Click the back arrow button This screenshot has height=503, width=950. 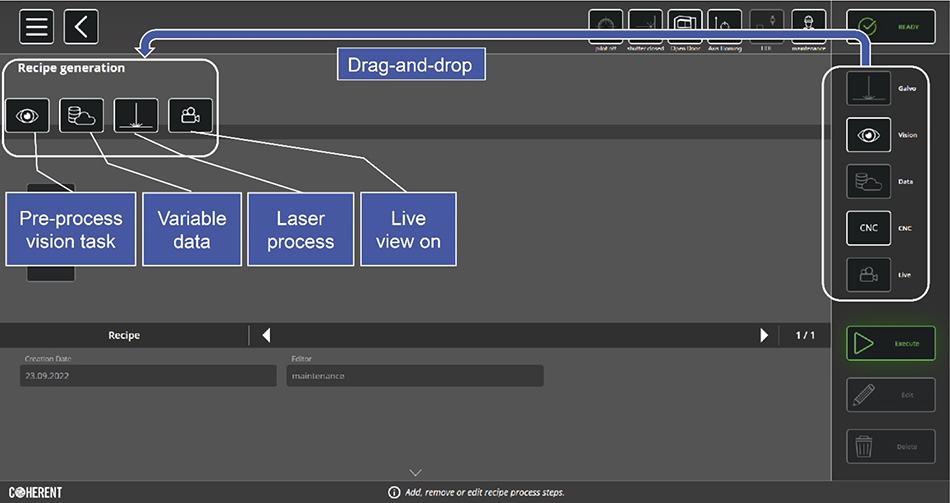click(81, 26)
